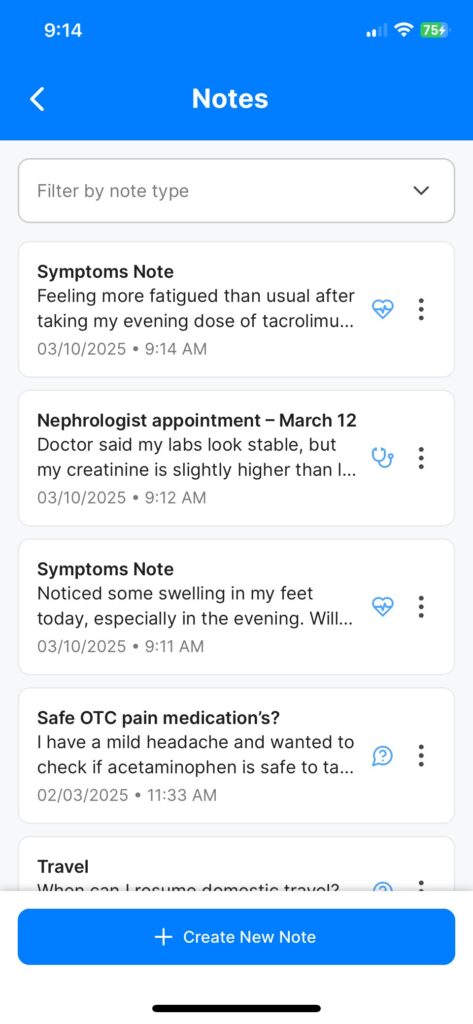This screenshot has height=1024, width=473.
Task: Open three-dot menu for Travel note
Action: (x=421, y=886)
